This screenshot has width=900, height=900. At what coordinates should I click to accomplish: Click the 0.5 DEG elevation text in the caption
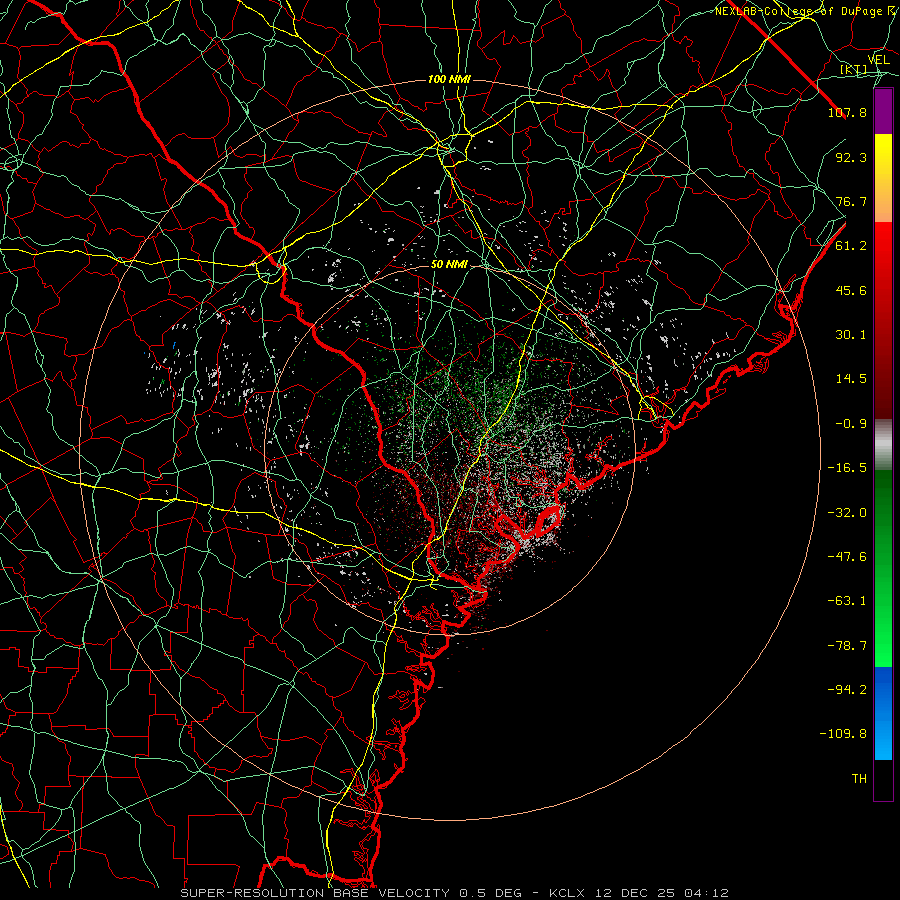pyautogui.click(x=490, y=893)
